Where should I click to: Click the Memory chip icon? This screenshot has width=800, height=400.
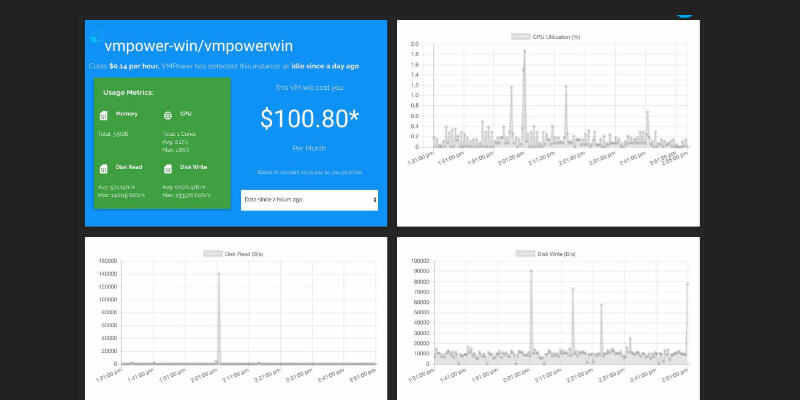104,116
